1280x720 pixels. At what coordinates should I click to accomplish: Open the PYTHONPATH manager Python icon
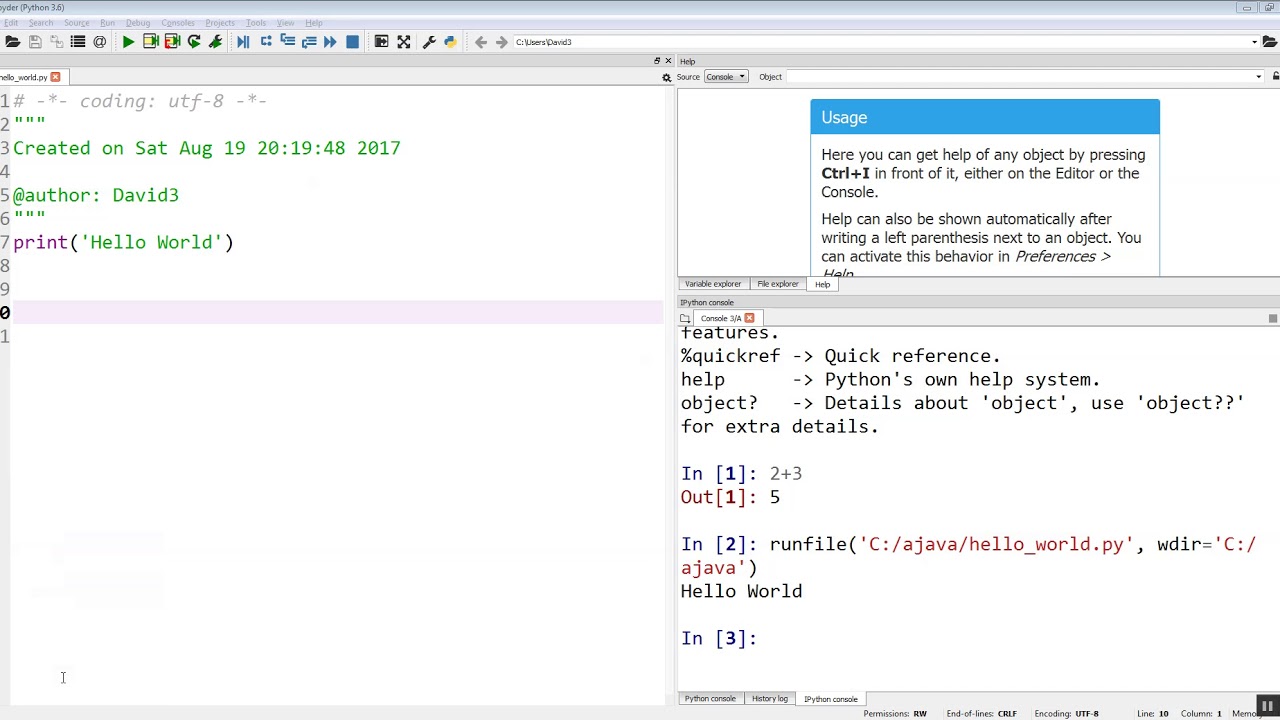[x=450, y=42]
